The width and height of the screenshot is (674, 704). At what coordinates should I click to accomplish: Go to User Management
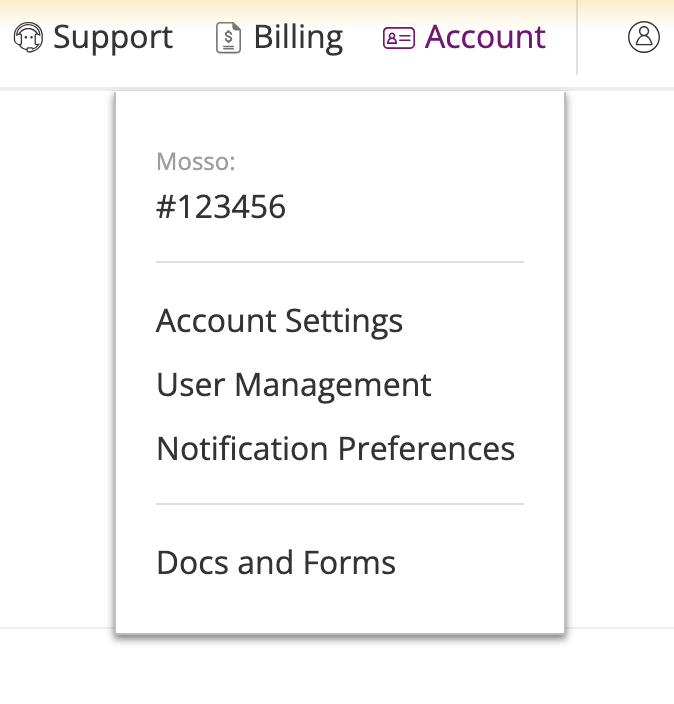(x=294, y=385)
